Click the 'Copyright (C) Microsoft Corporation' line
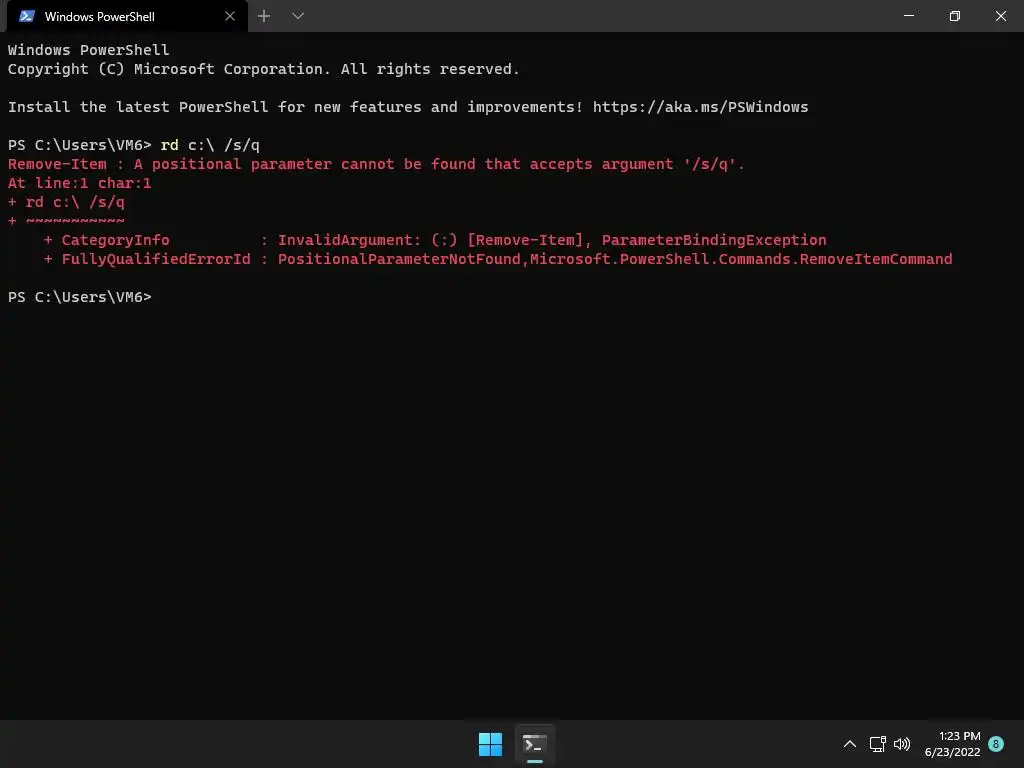 pyautogui.click(x=264, y=69)
